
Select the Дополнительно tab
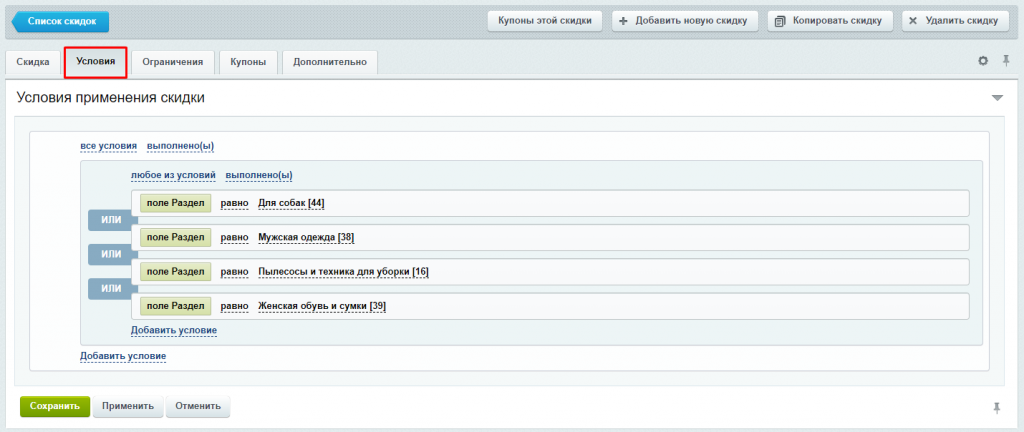(330, 62)
